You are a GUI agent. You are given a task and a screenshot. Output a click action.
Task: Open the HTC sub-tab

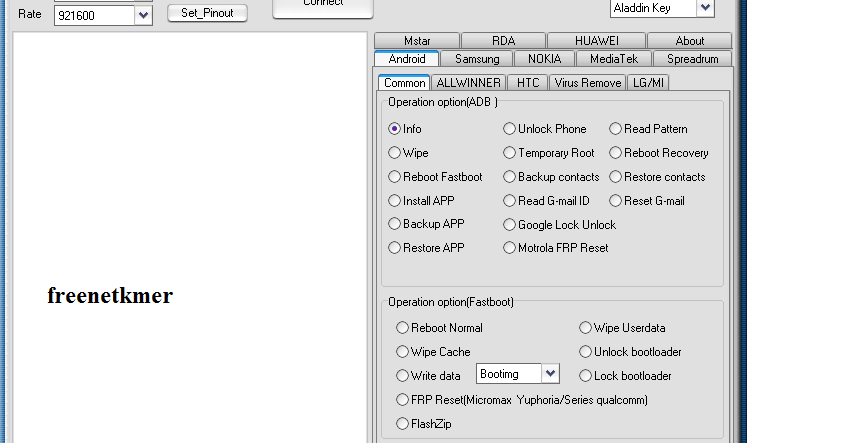528,83
